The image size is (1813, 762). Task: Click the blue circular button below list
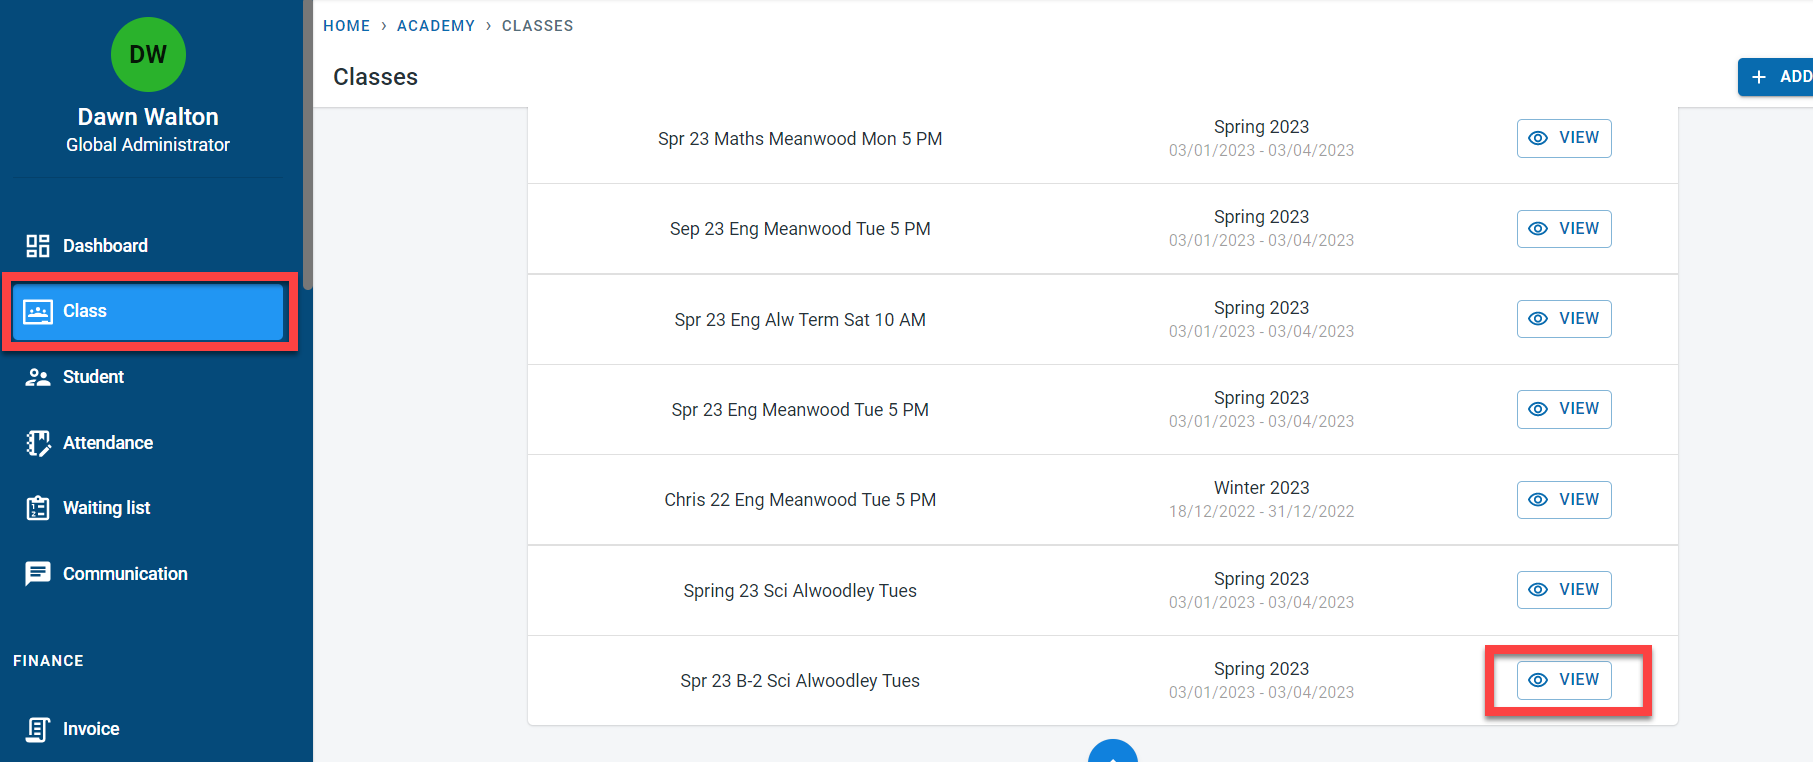(x=1112, y=752)
